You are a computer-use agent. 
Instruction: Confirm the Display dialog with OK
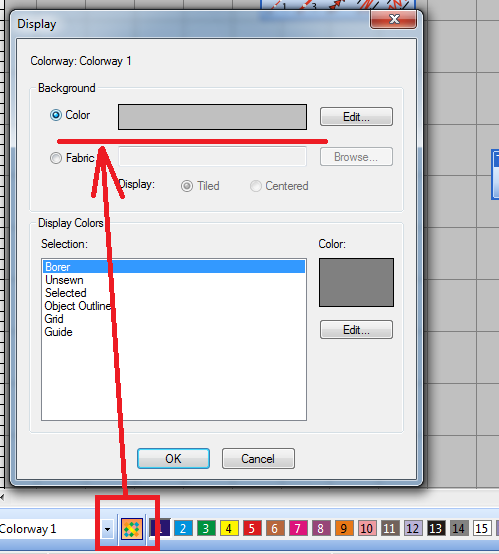[173, 459]
